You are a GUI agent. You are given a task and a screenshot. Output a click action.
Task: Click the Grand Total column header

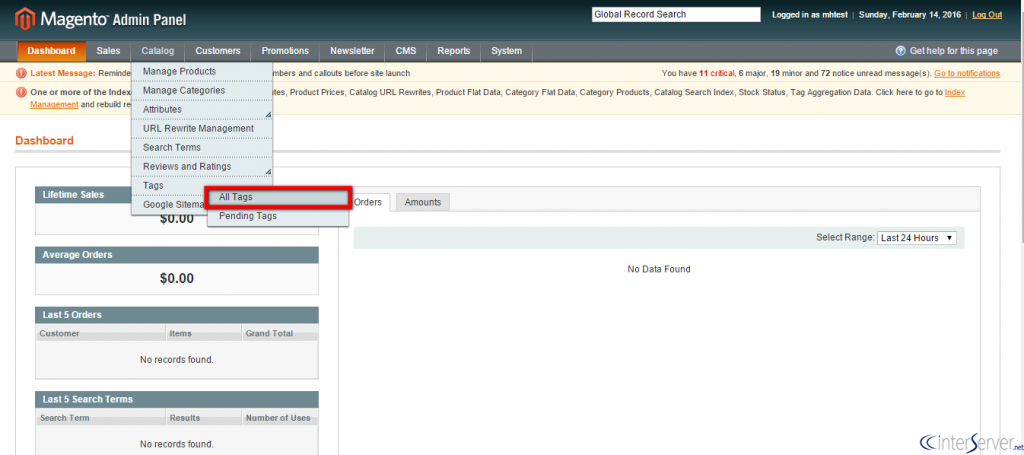click(x=280, y=334)
